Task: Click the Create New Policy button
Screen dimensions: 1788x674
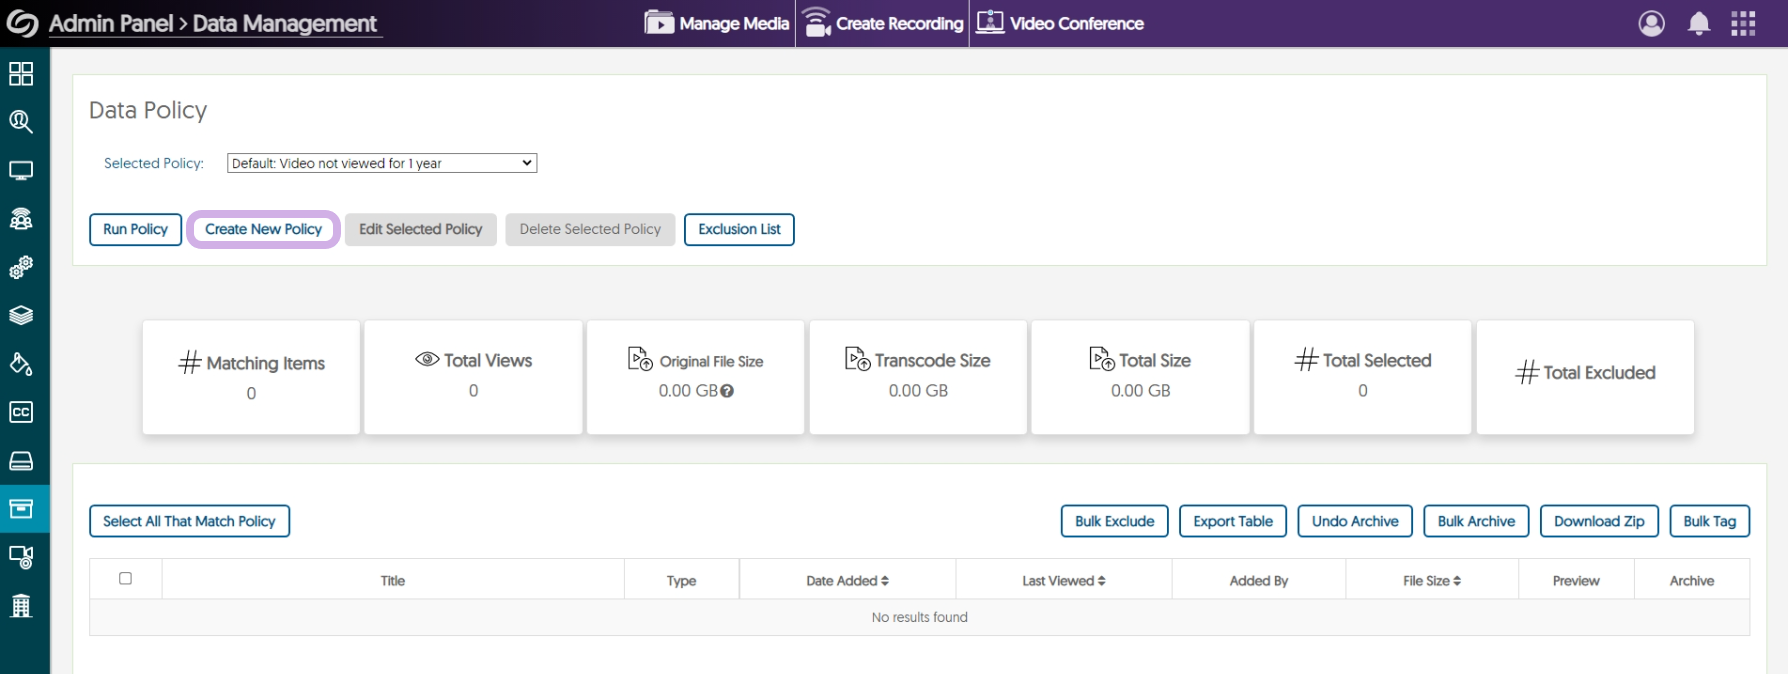Action: 263,229
